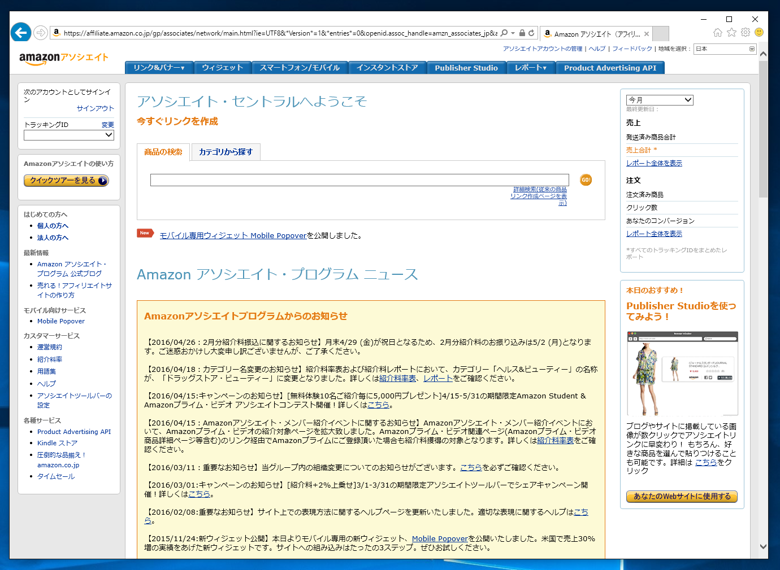The height and width of the screenshot is (570, 780).
Task: Open ヘルプ link in top header
Action: (597, 49)
